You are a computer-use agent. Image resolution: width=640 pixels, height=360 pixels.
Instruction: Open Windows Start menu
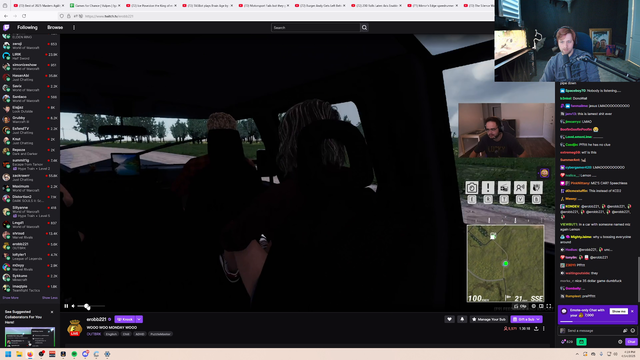[x=8, y=354]
